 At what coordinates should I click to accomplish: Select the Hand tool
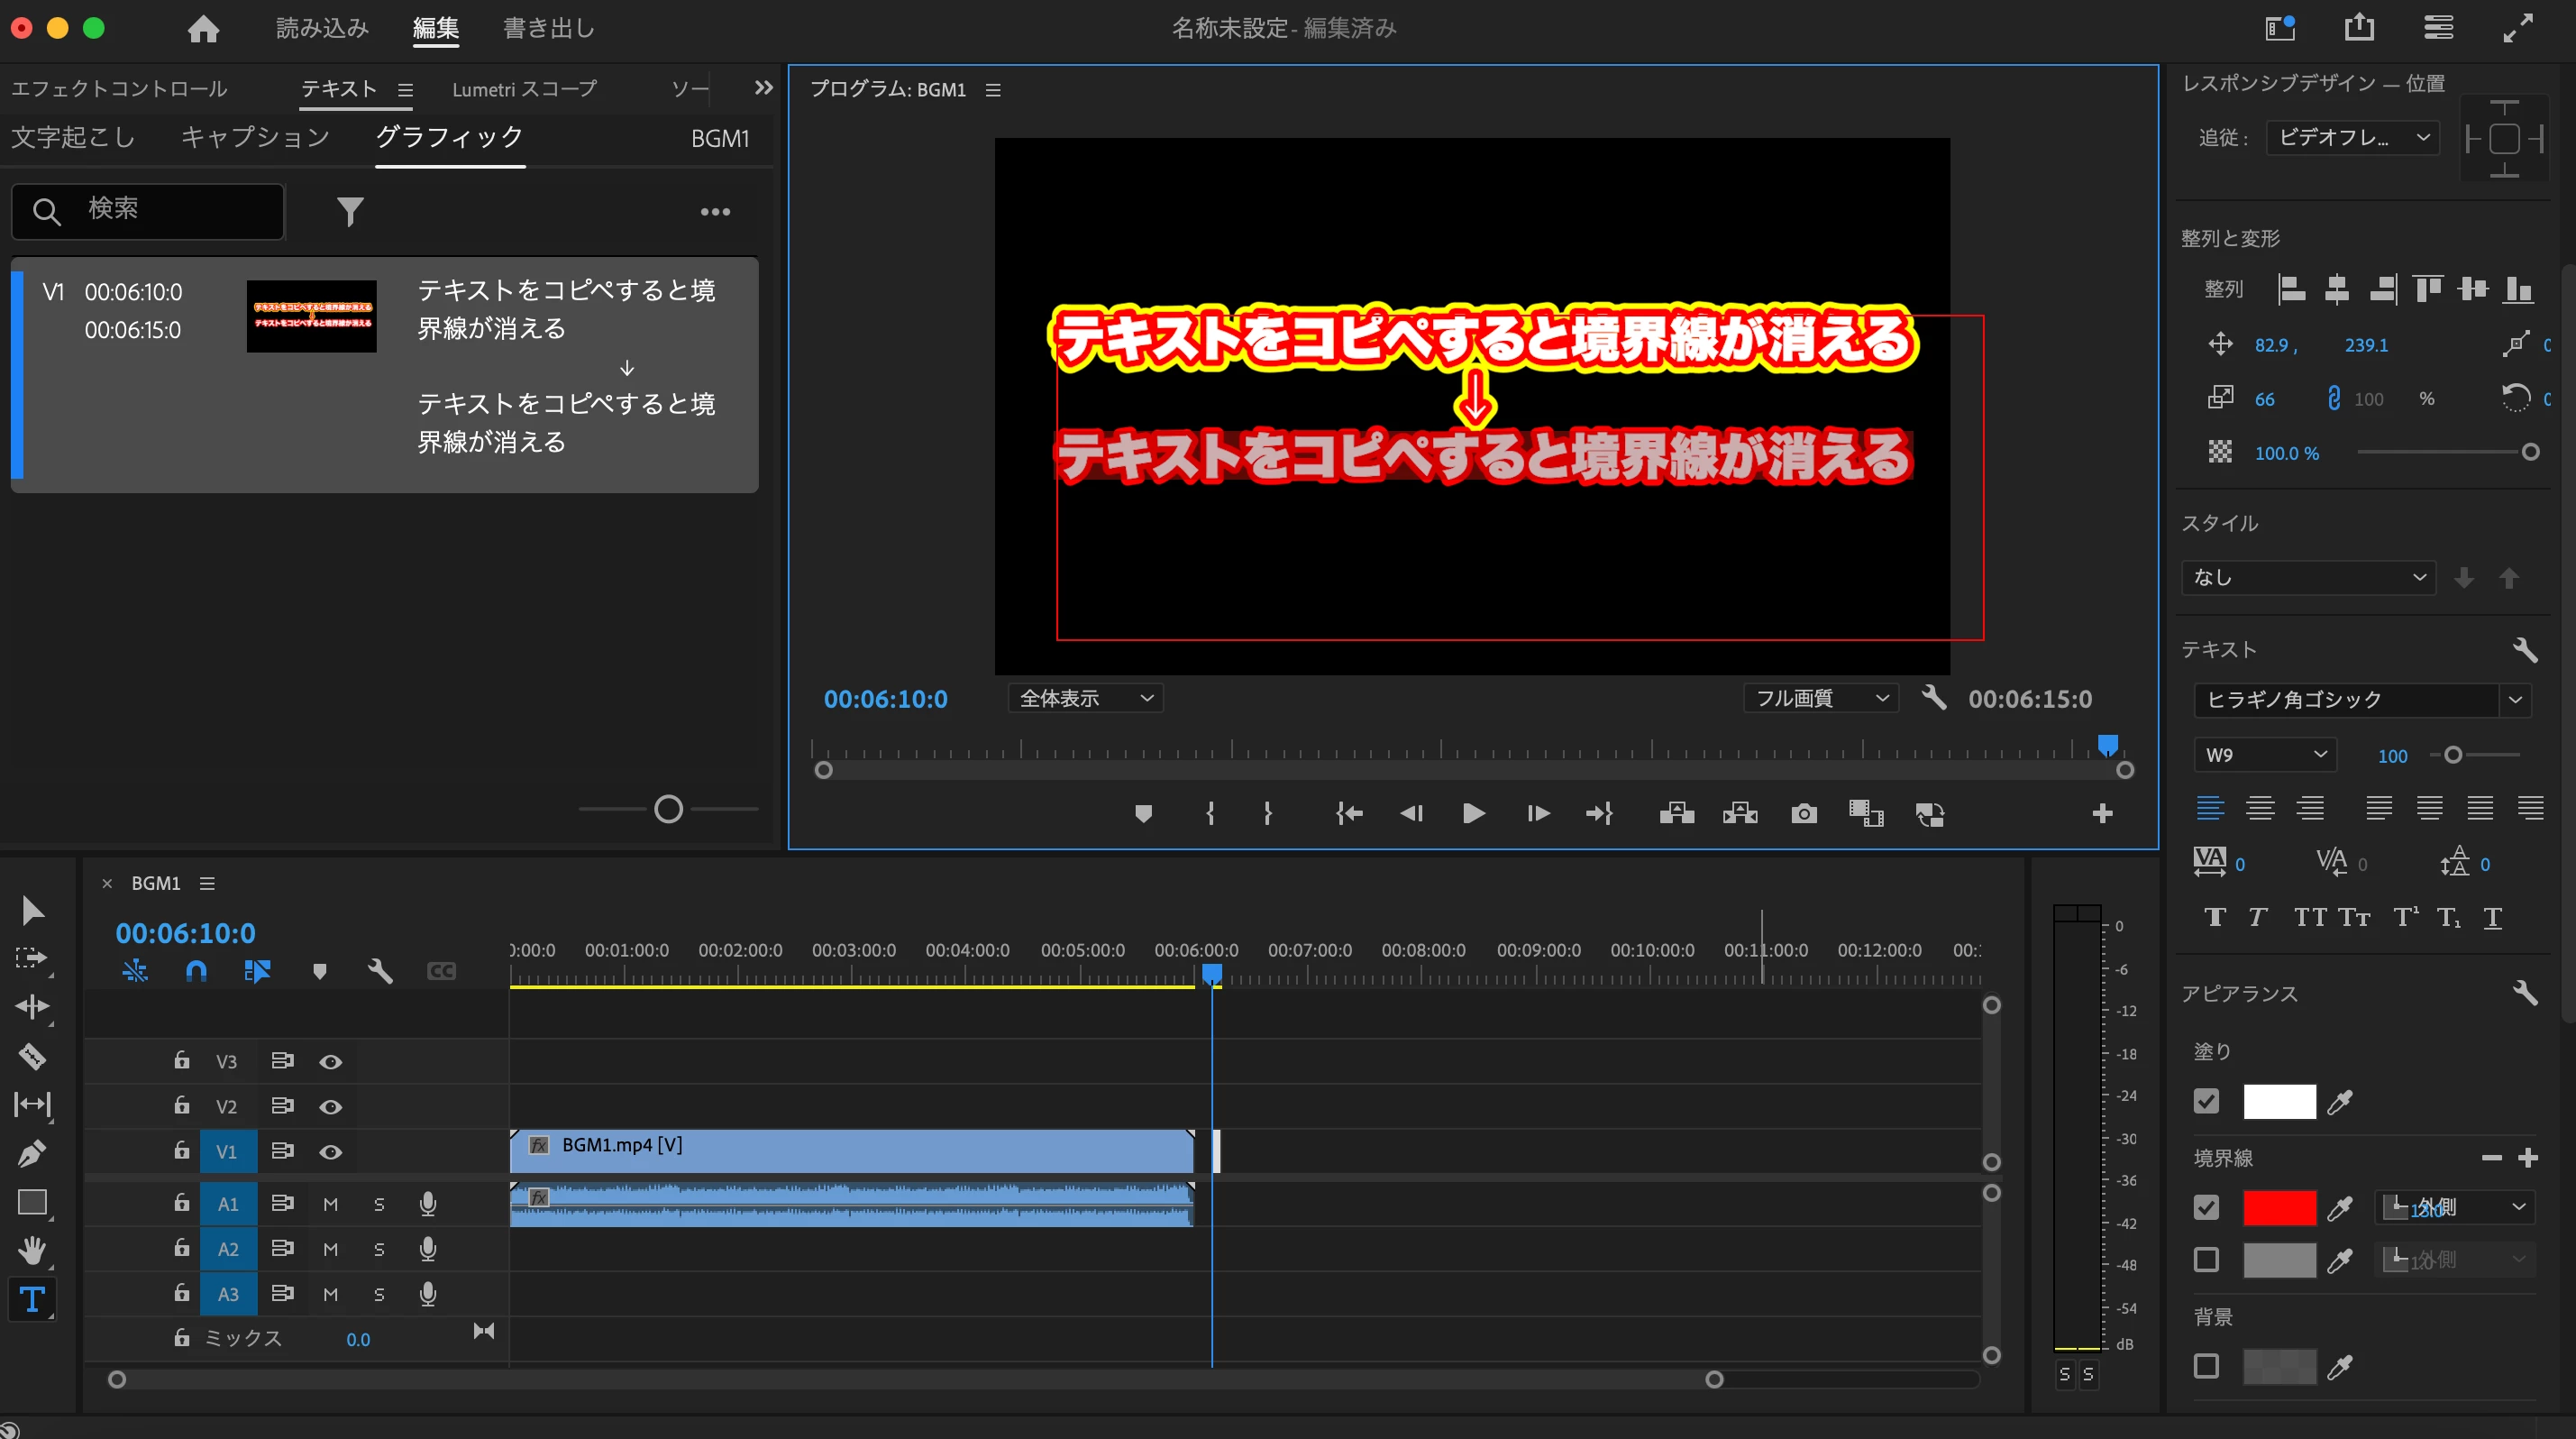pos(32,1250)
